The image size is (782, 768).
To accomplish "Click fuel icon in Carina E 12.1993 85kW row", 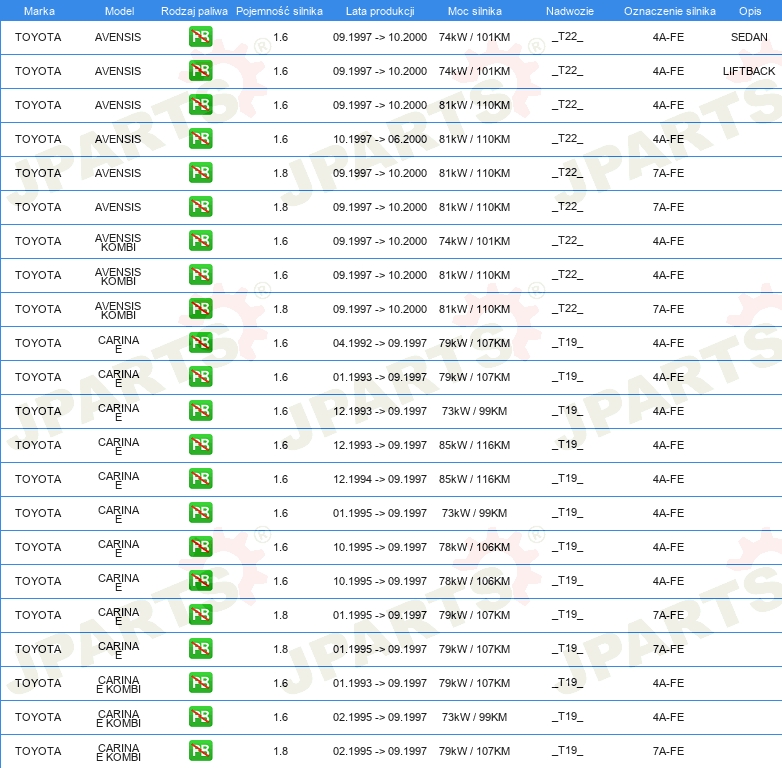I will [x=200, y=445].
